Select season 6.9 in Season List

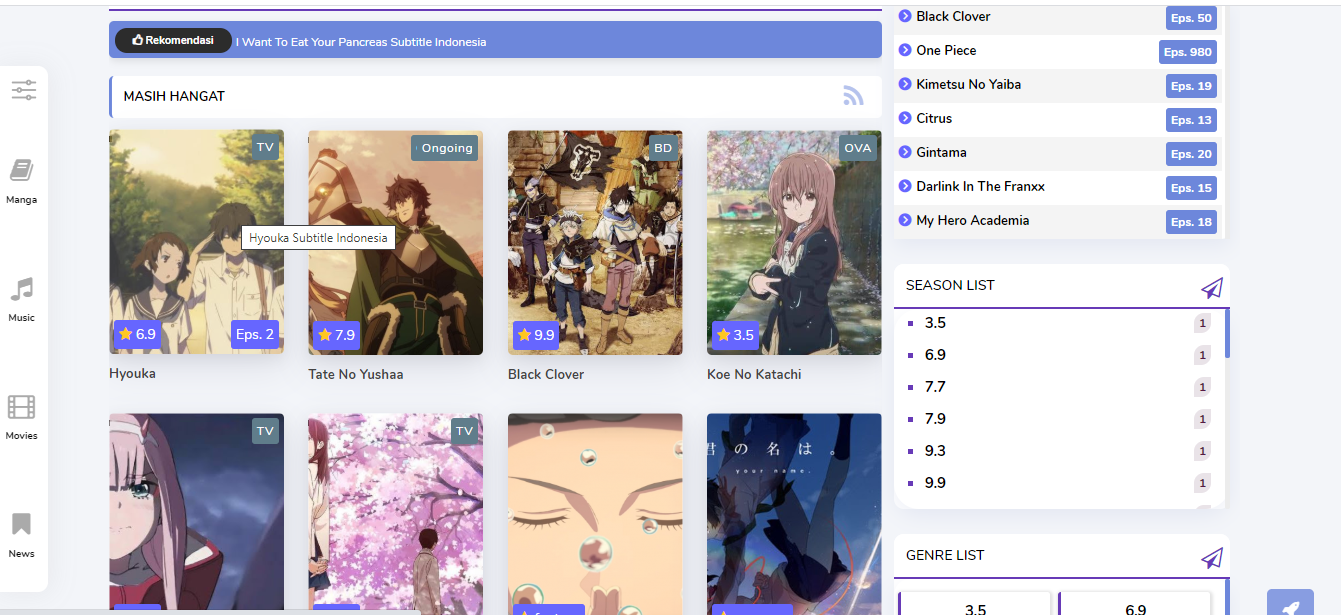point(935,355)
